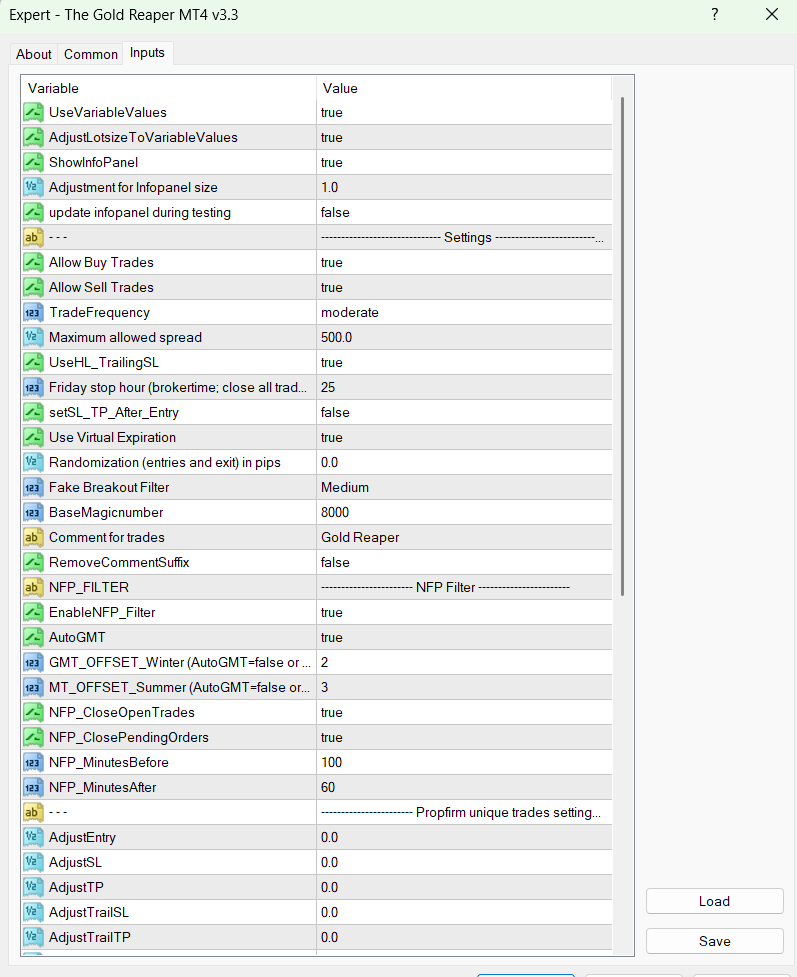This screenshot has height=977, width=797.
Task: Click the MT_OFFSET_Summer value 3
Action: [325, 687]
